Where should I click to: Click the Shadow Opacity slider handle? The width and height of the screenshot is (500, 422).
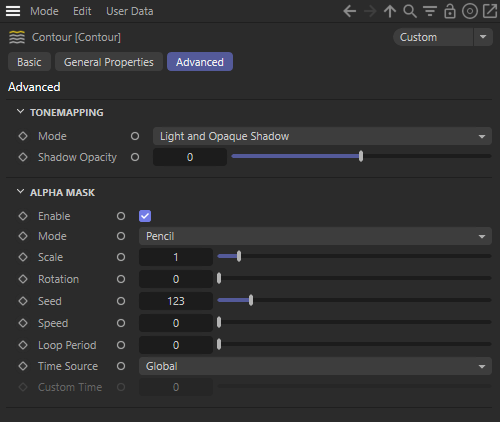(361, 156)
